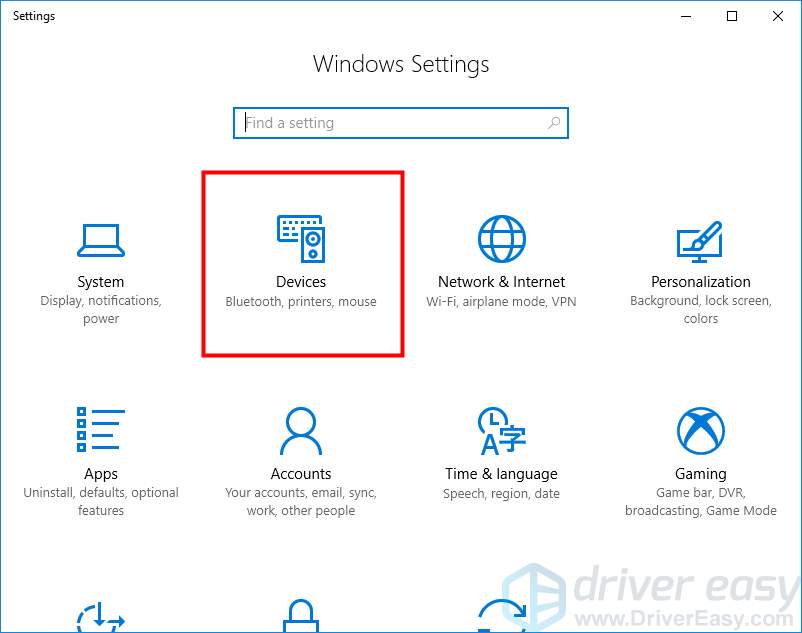Minimize the Settings window
Viewport: 802px width, 633px height.
[686, 16]
